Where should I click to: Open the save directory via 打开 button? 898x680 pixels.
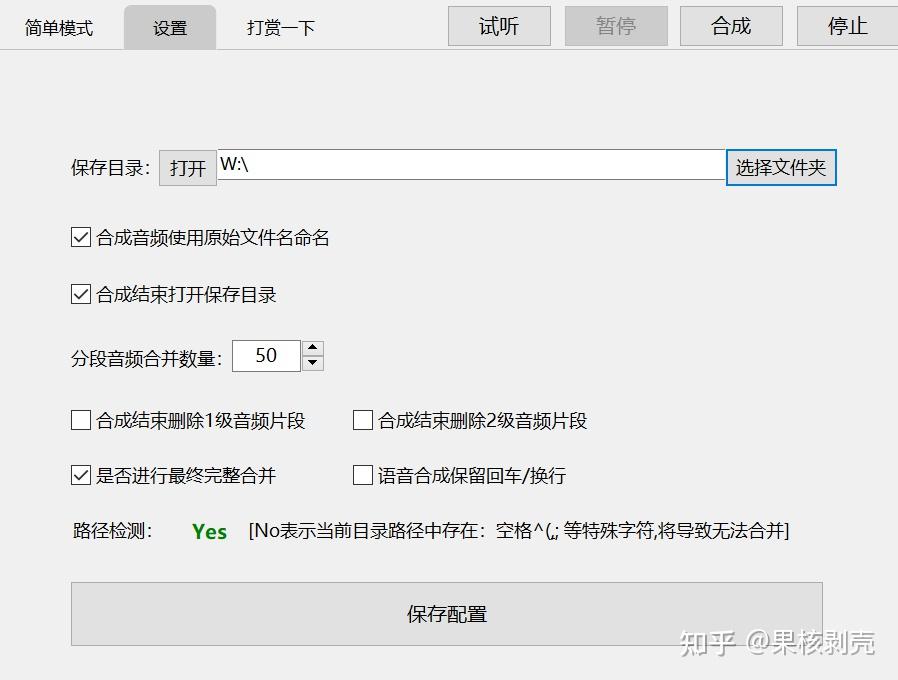pos(187,167)
